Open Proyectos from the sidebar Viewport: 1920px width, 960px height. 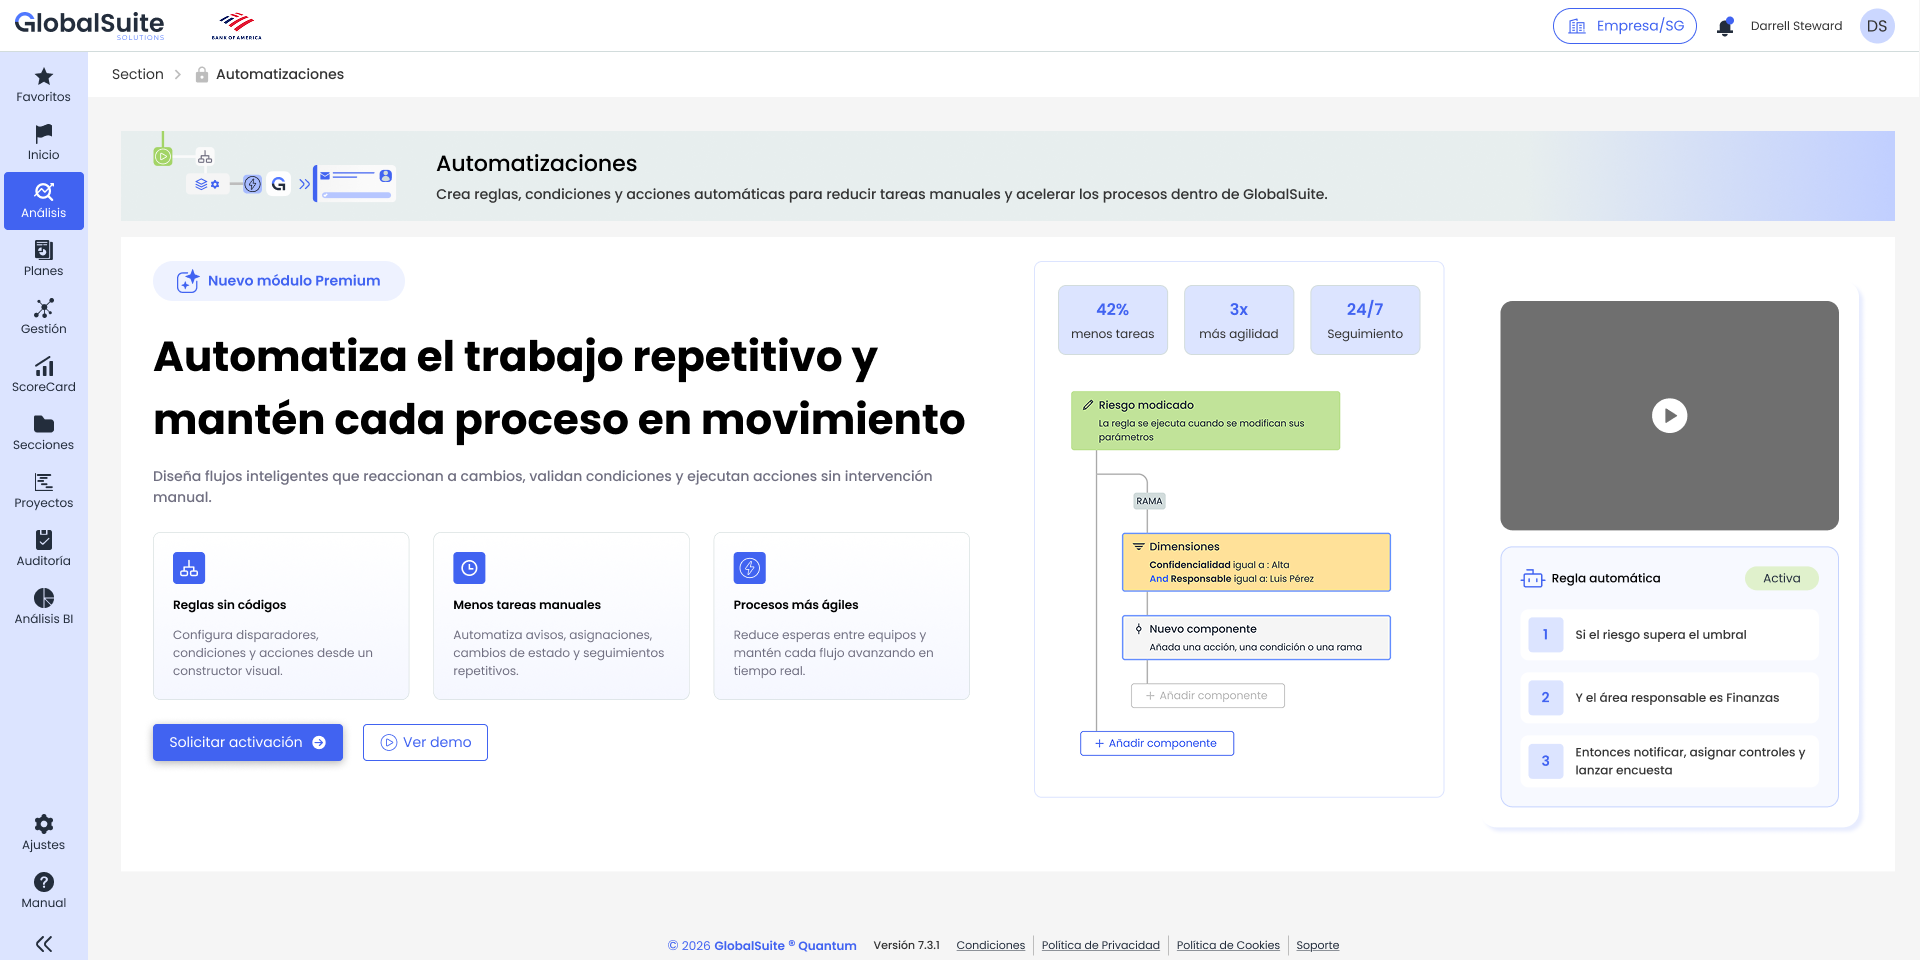[x=44, y=491]
